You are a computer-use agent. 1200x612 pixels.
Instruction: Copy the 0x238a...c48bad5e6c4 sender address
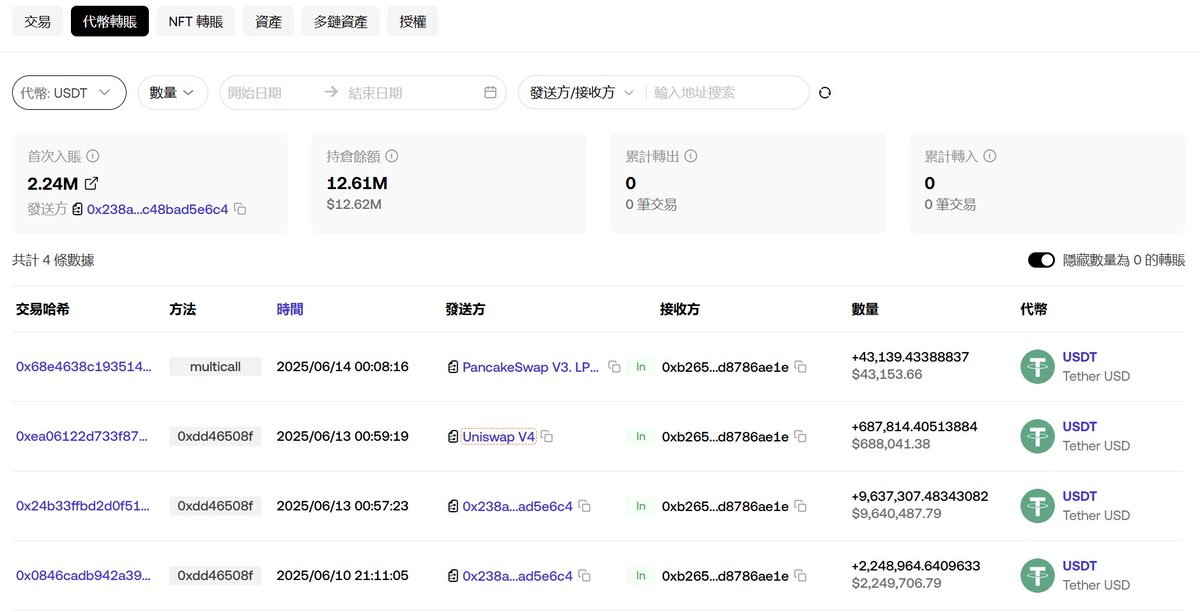pos(241,209)
